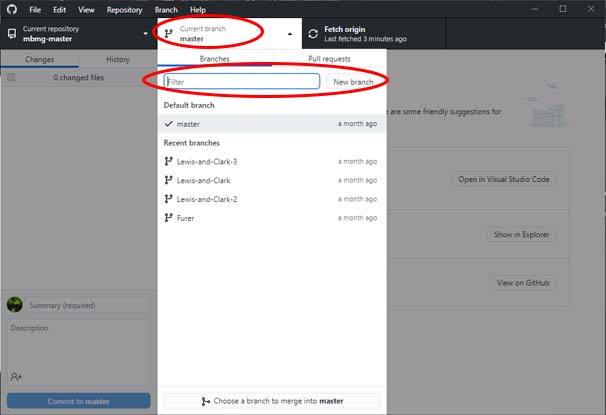Click the fetch origin refresh icon
606x415 pixels.
312,34
